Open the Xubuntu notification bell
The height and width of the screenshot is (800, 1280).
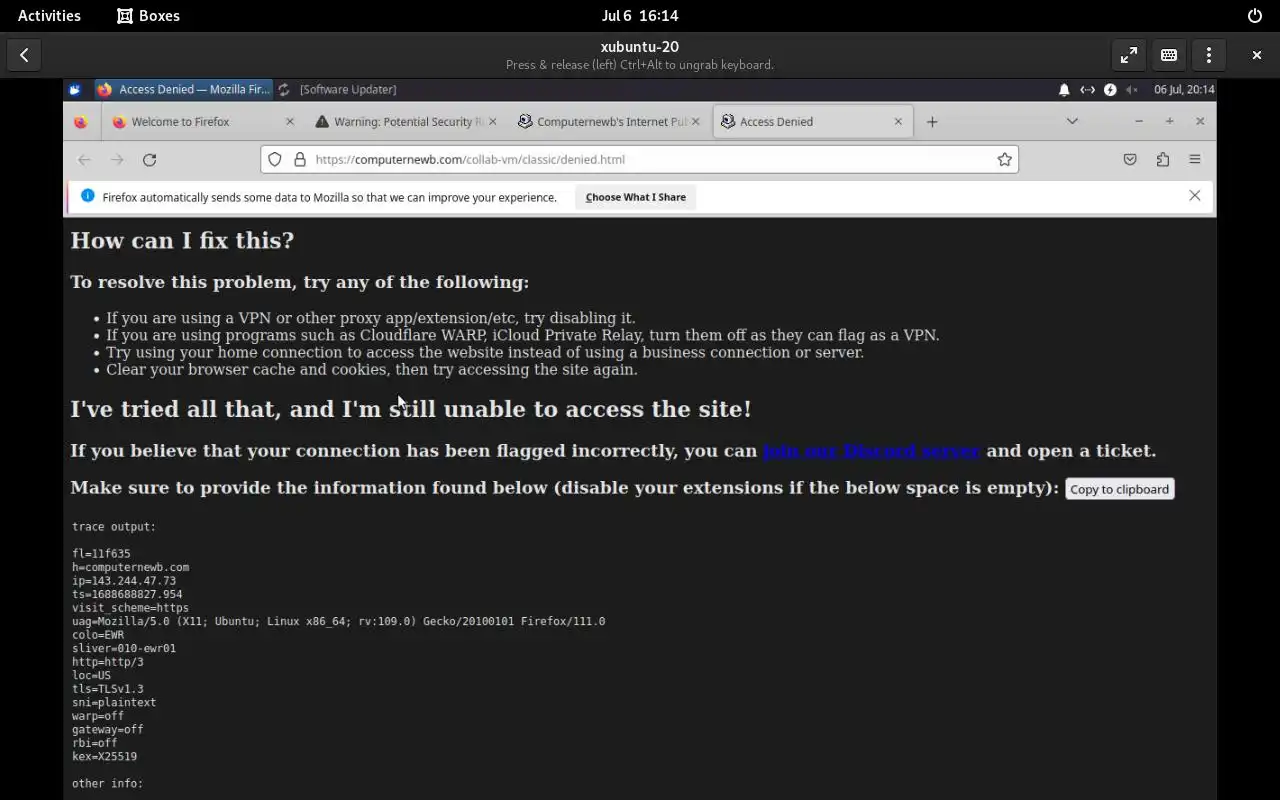click(1064, 89)
